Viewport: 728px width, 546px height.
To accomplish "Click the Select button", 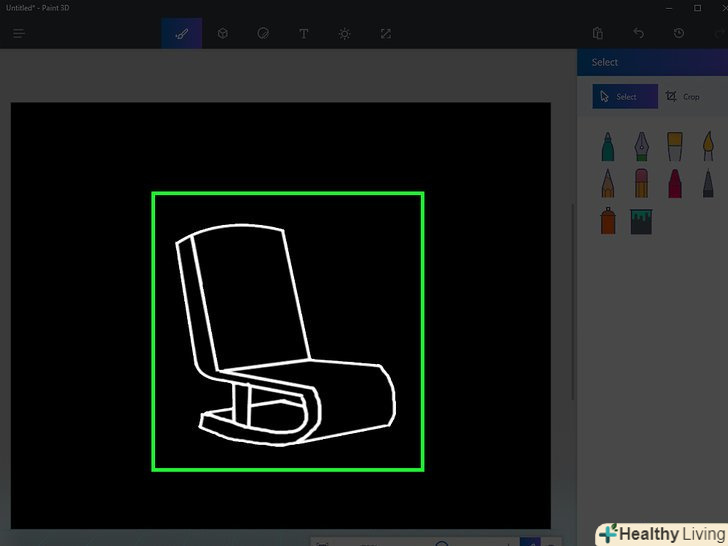I will [625, 97].
